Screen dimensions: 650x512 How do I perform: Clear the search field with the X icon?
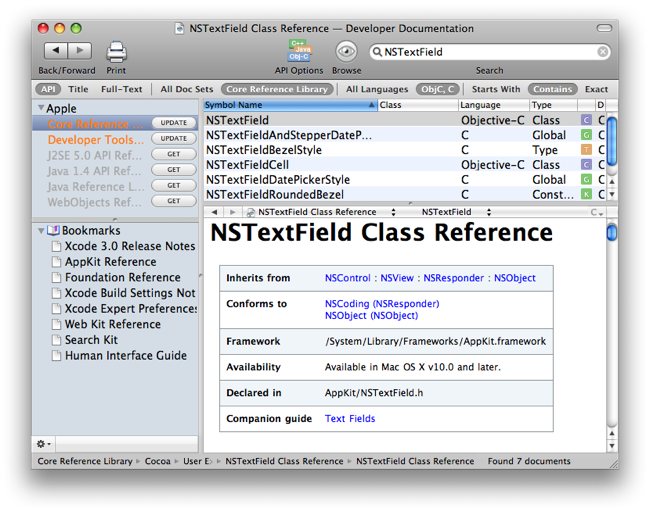click(603, 52)
